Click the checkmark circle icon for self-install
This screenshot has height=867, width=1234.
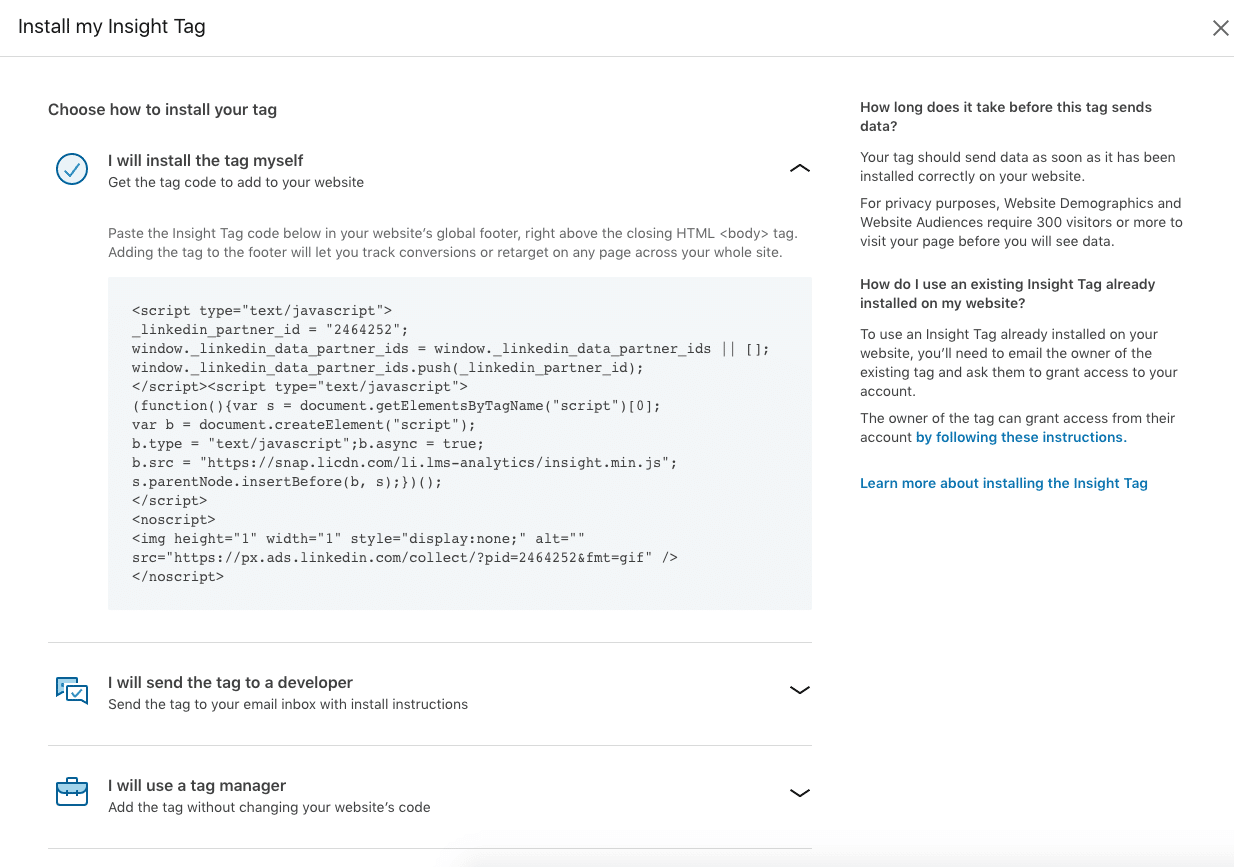point(72,170)
